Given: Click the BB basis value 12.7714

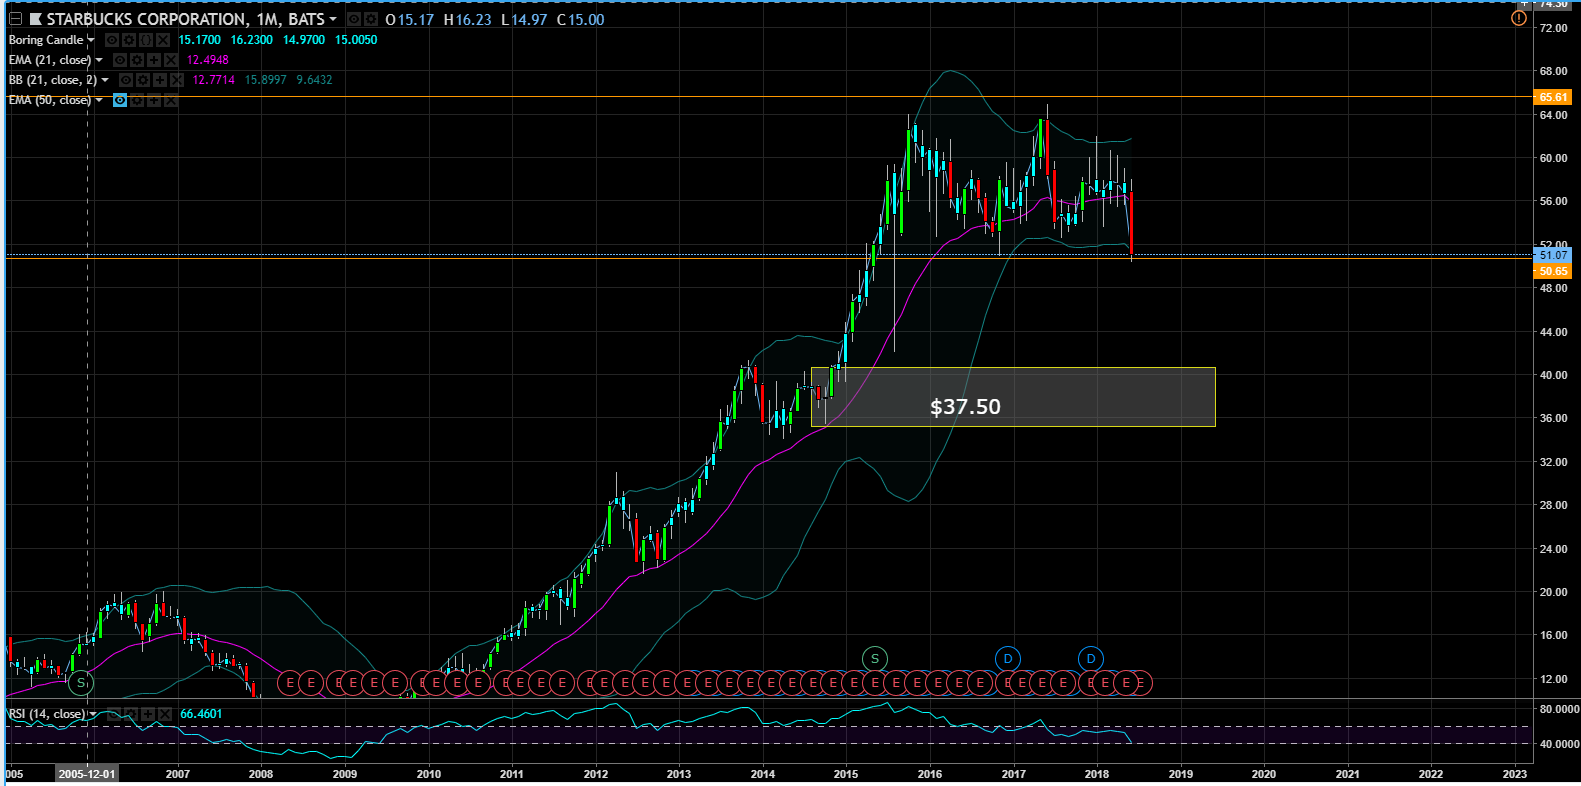Looking at the screenshot, I should coord(214,80).
